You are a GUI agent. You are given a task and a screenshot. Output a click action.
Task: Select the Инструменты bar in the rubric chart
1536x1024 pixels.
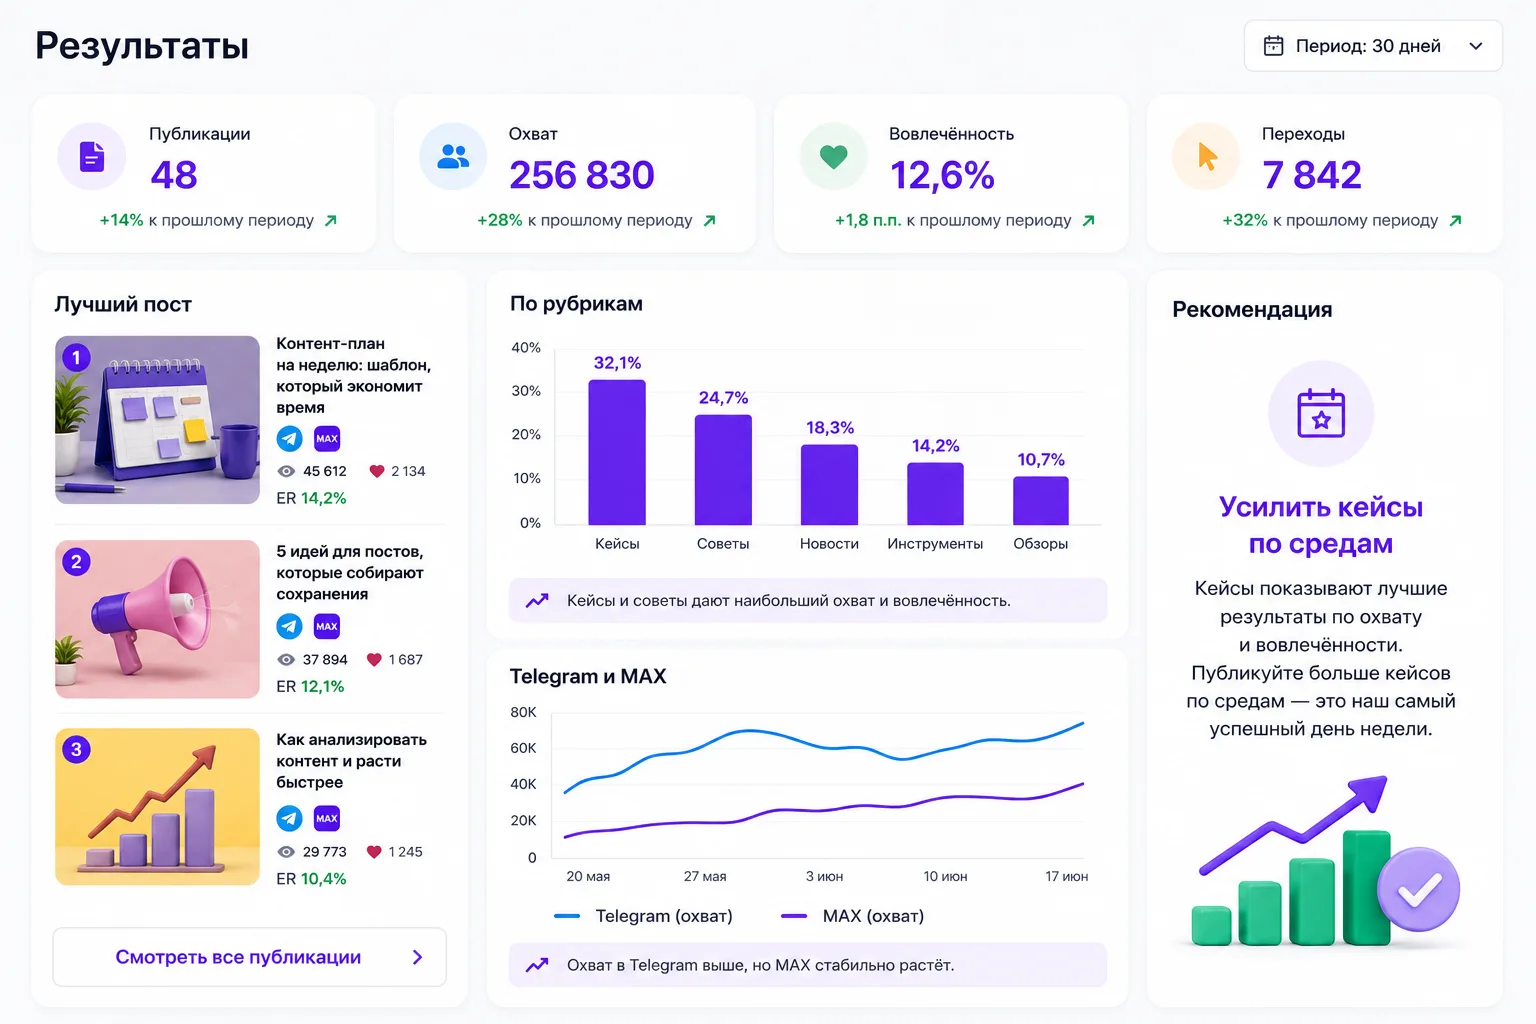[935, 494]
